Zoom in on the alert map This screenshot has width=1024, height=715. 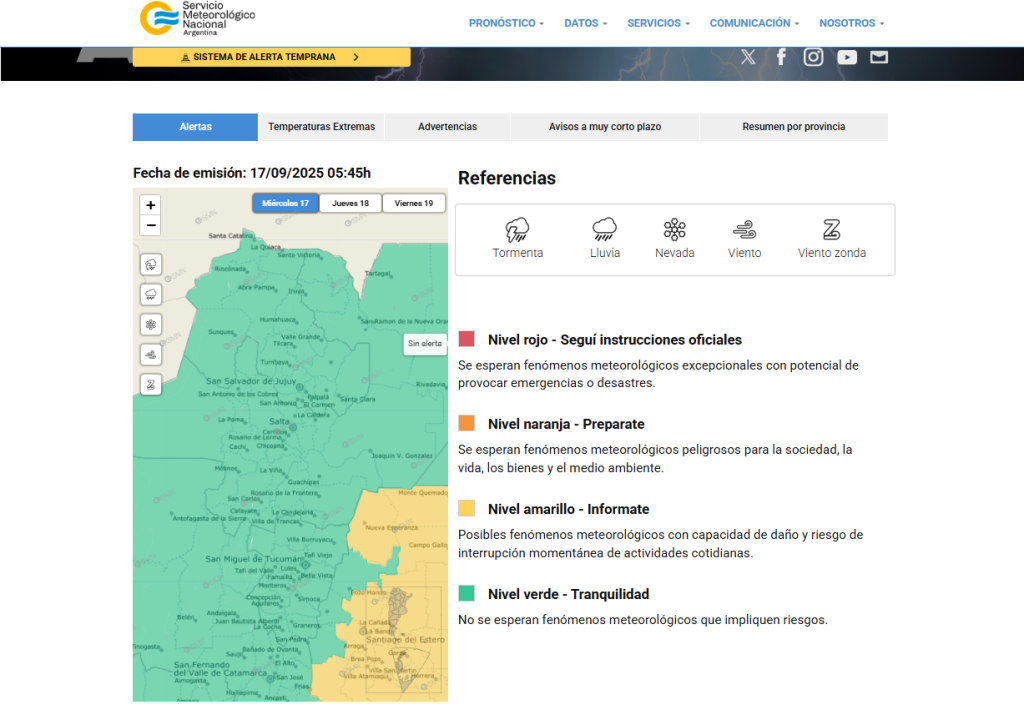(151, 205)
